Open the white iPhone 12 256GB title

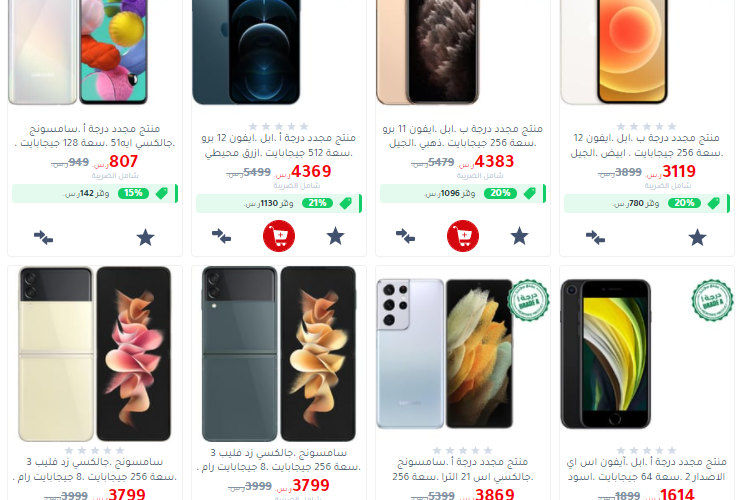(646, 145)
